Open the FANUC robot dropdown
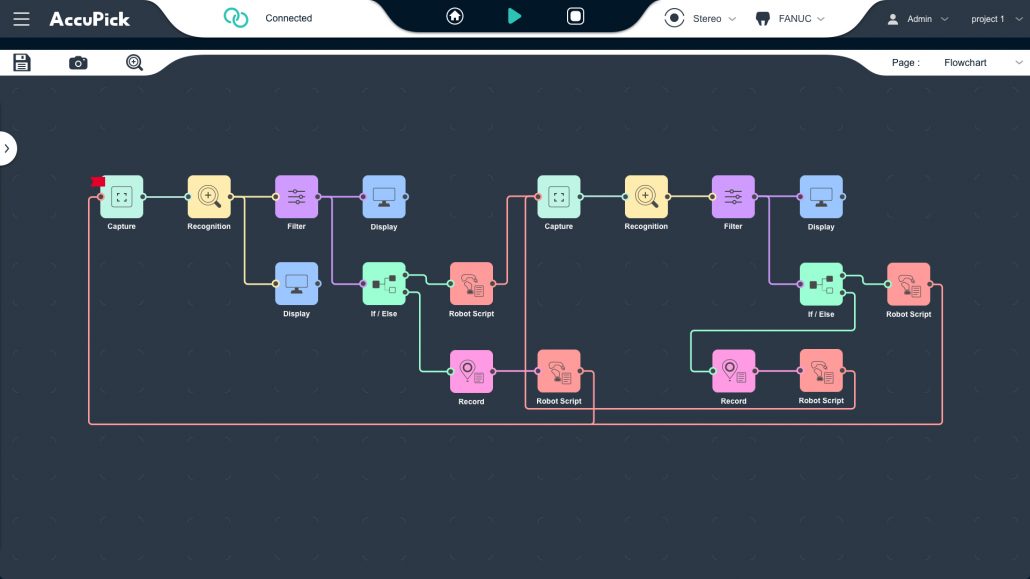Viewport: 1030px width, 579px height. 790,19
